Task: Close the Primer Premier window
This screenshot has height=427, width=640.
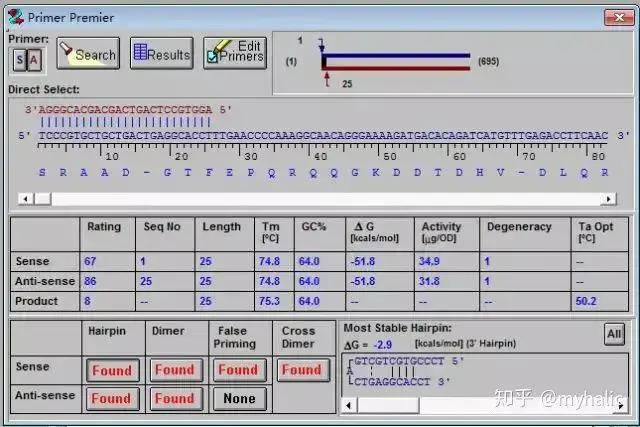Action: click(616, 17)
